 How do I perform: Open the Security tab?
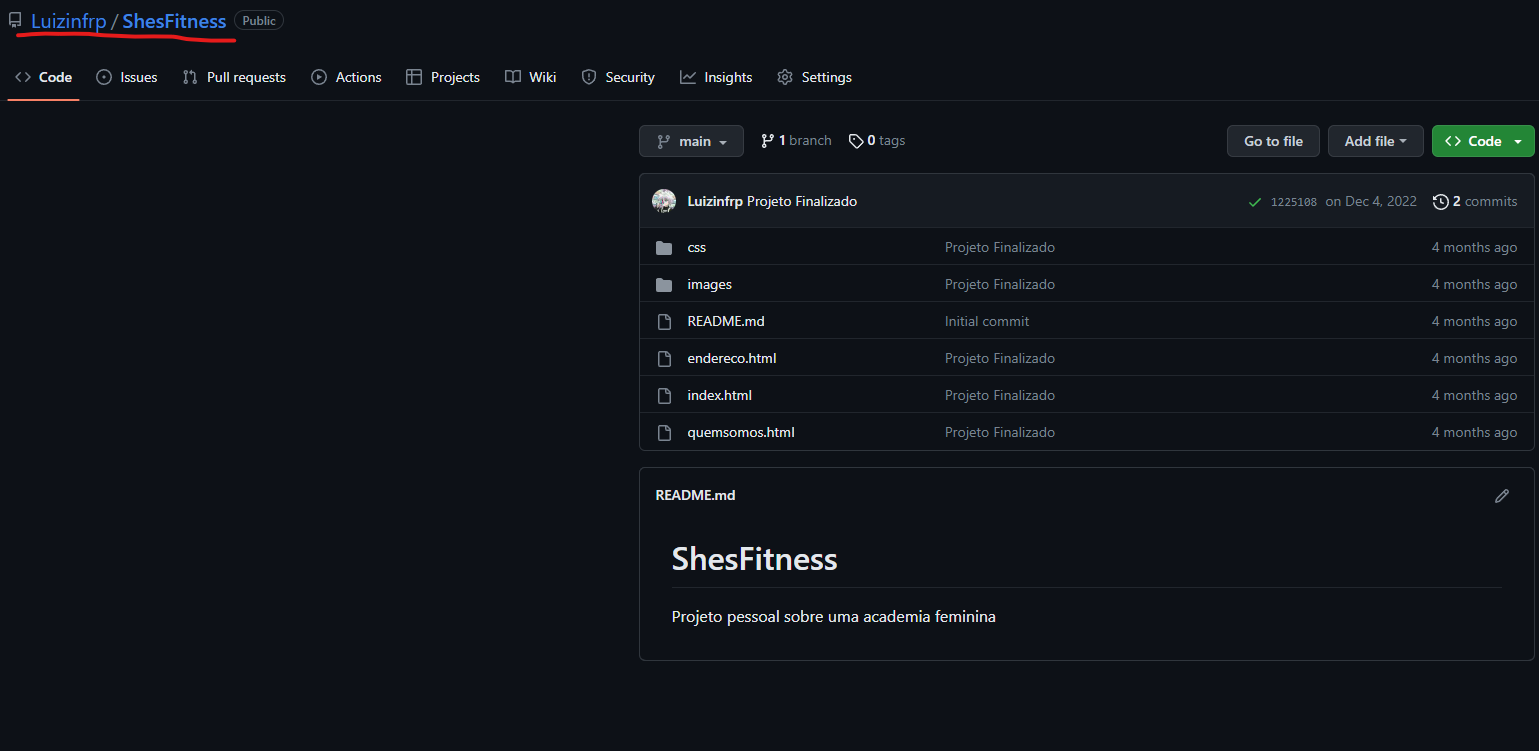point(618,77)
